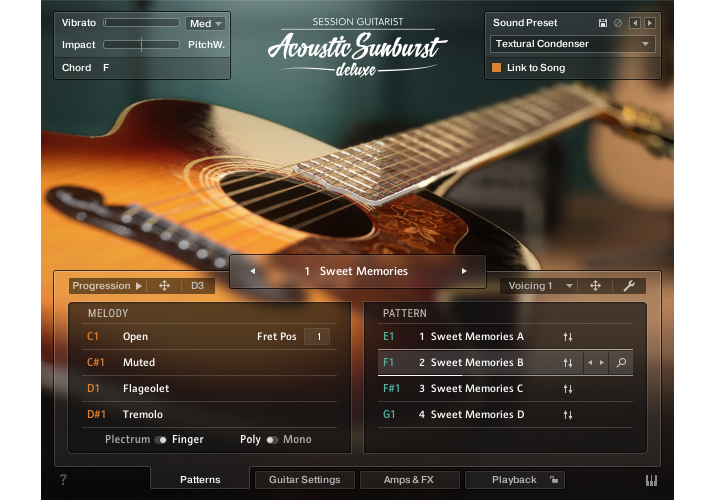Open pattern browser magnifier for Sweet Memories B

[621, 363]
